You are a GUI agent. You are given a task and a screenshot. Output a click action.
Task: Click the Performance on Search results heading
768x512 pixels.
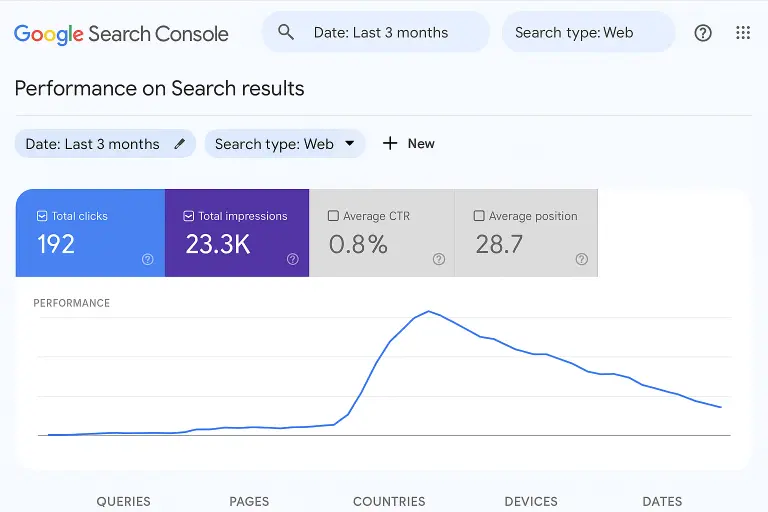coord(159,88)
